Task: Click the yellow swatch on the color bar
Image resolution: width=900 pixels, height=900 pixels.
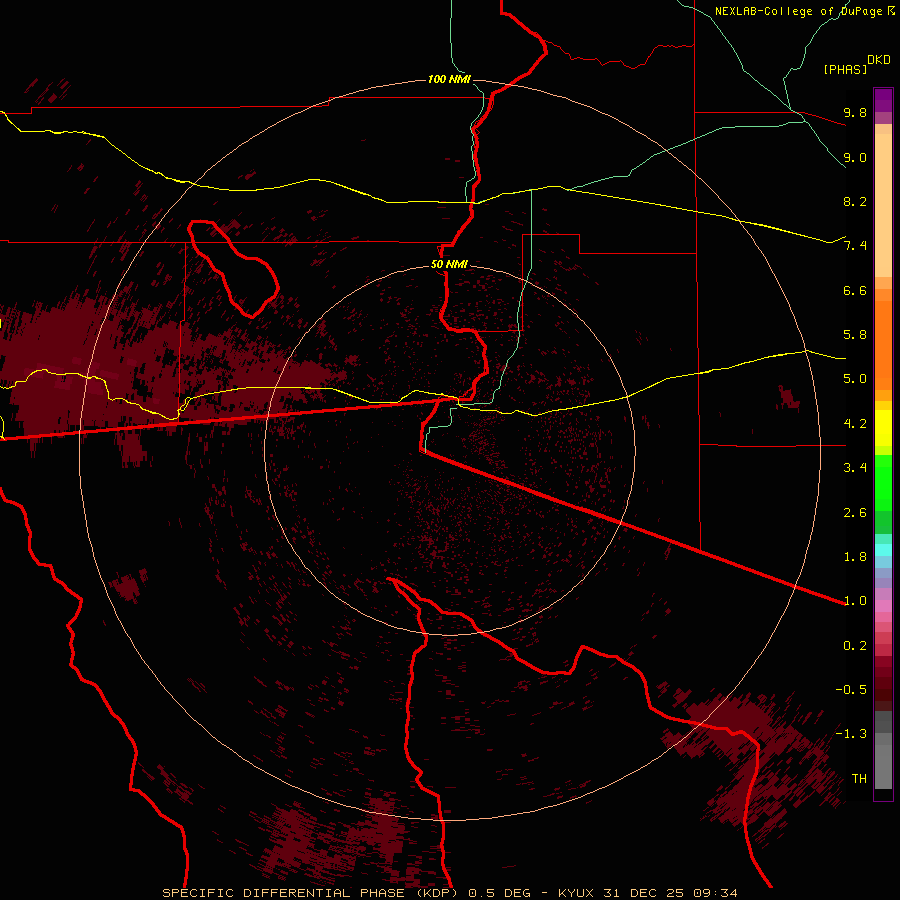Action: click(x=883, y=428)
